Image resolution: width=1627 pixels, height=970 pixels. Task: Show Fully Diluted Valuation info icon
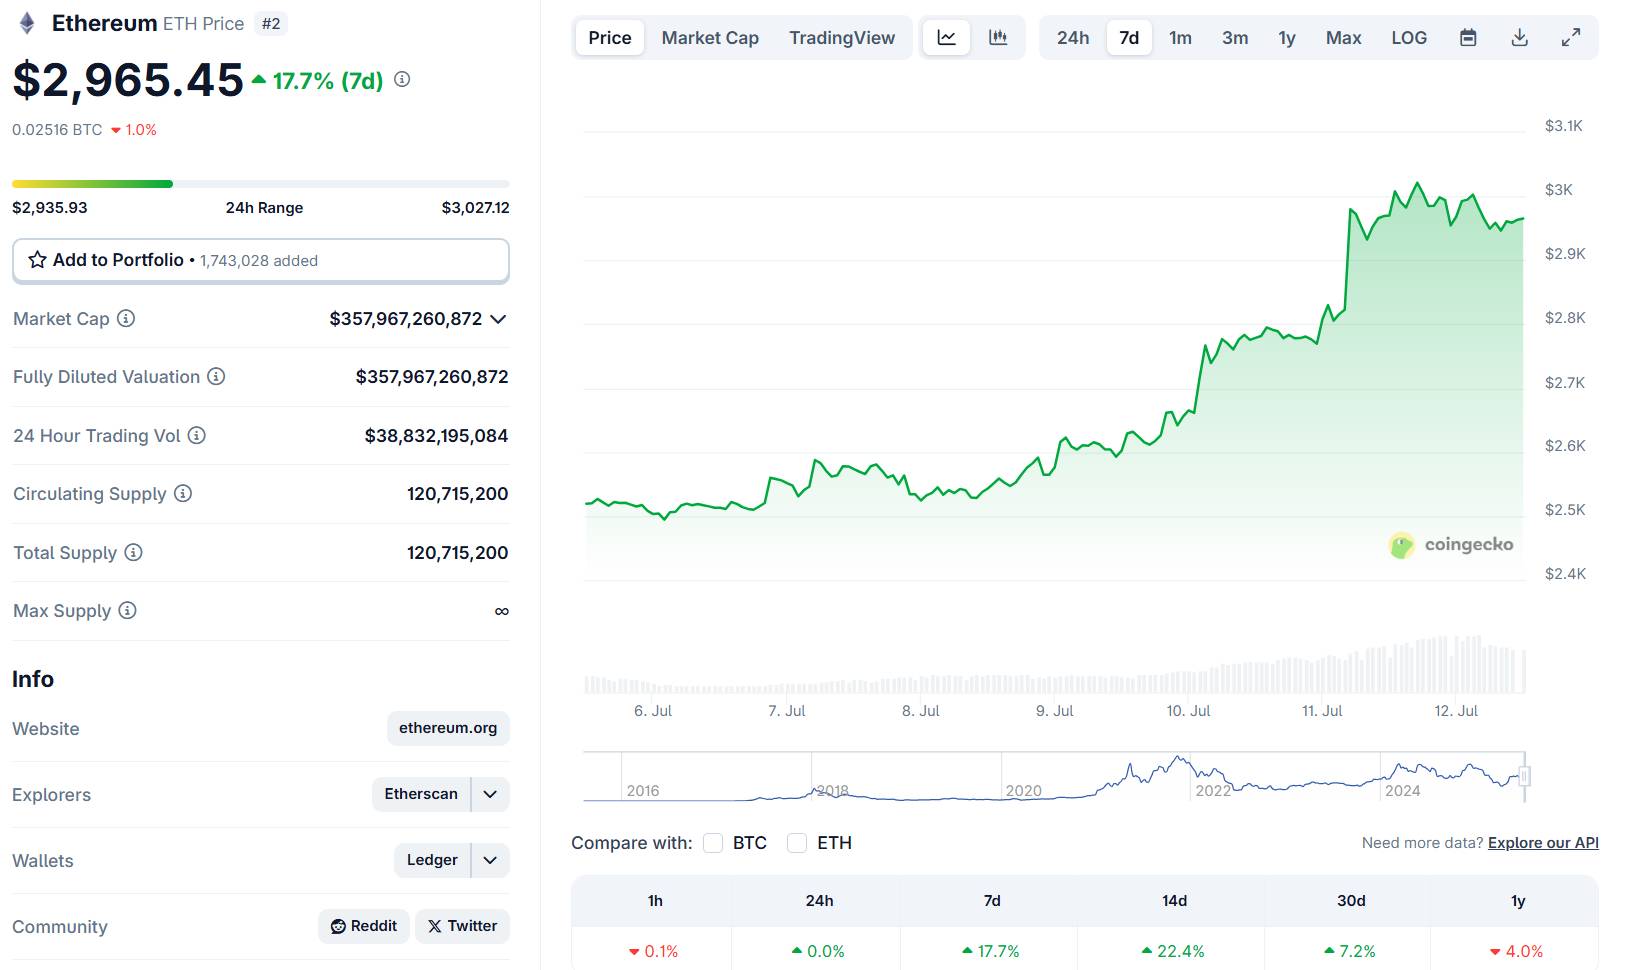(x=216, y=377)
